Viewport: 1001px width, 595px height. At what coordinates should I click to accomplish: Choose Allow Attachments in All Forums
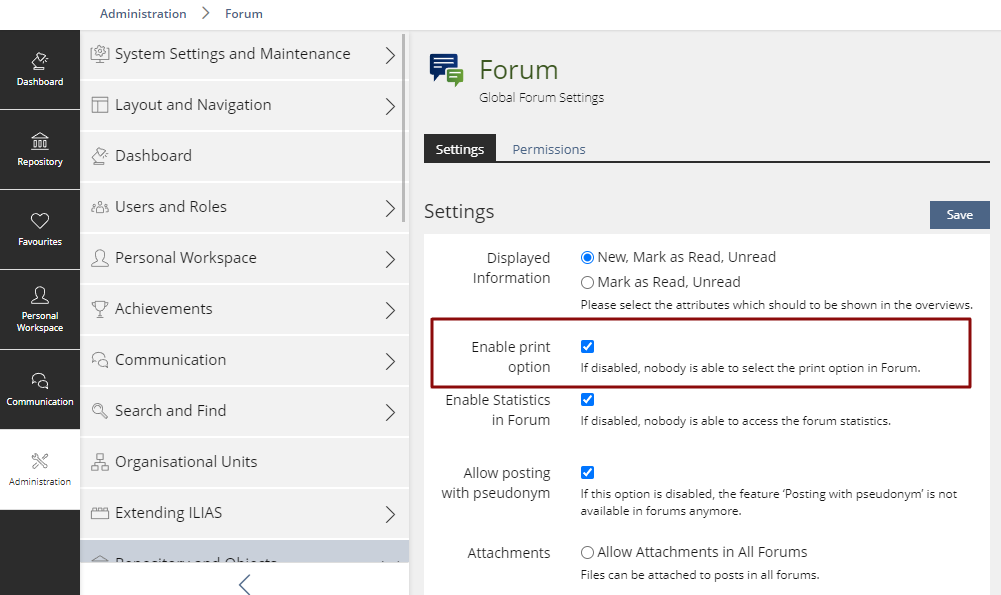pos(588,553)
